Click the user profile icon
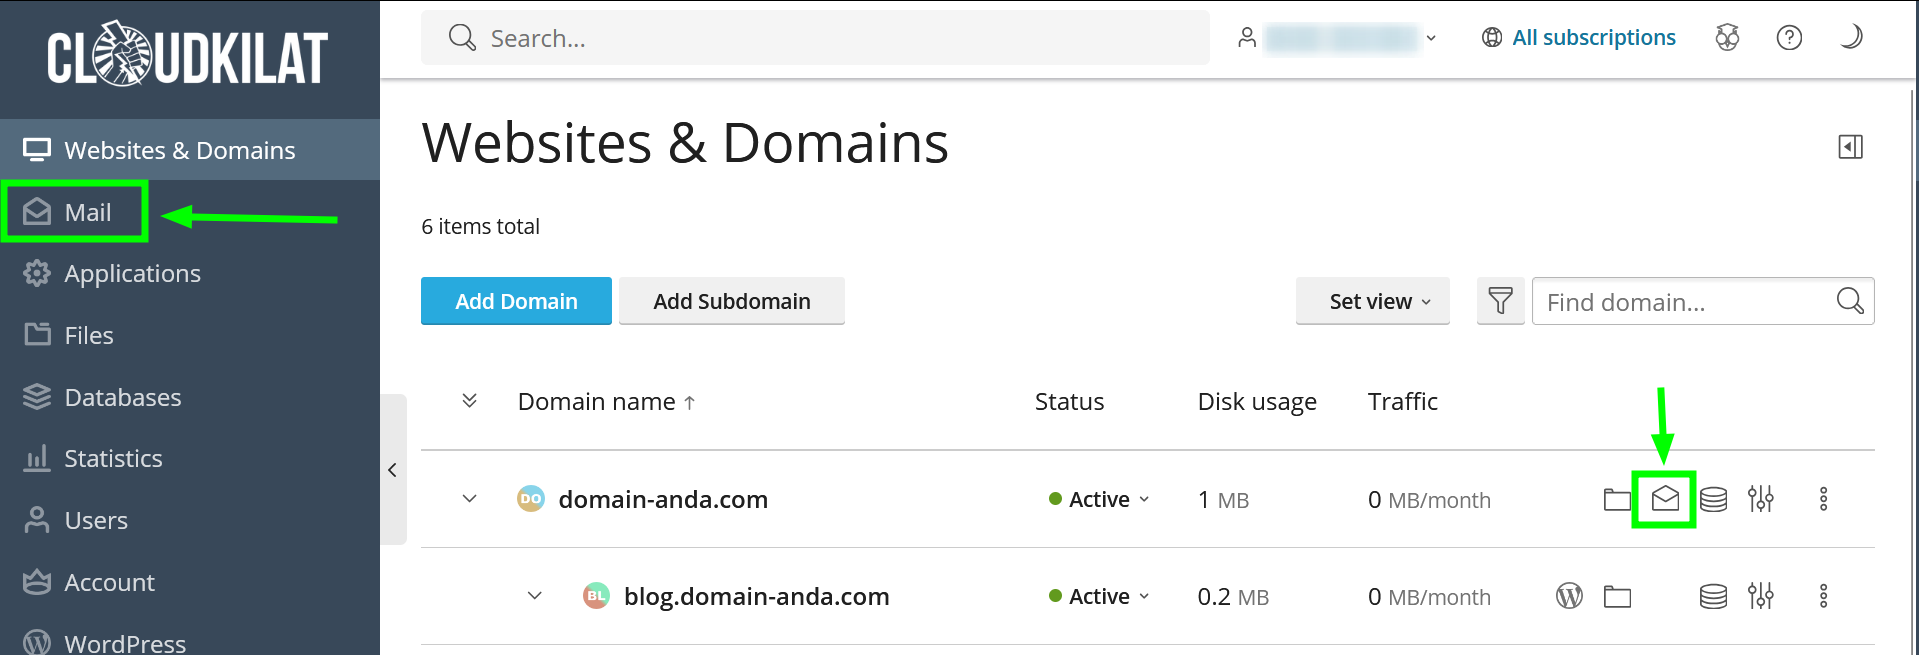Image resolution: width=1919 pixels, height=655 pixels. [1247, 38]
